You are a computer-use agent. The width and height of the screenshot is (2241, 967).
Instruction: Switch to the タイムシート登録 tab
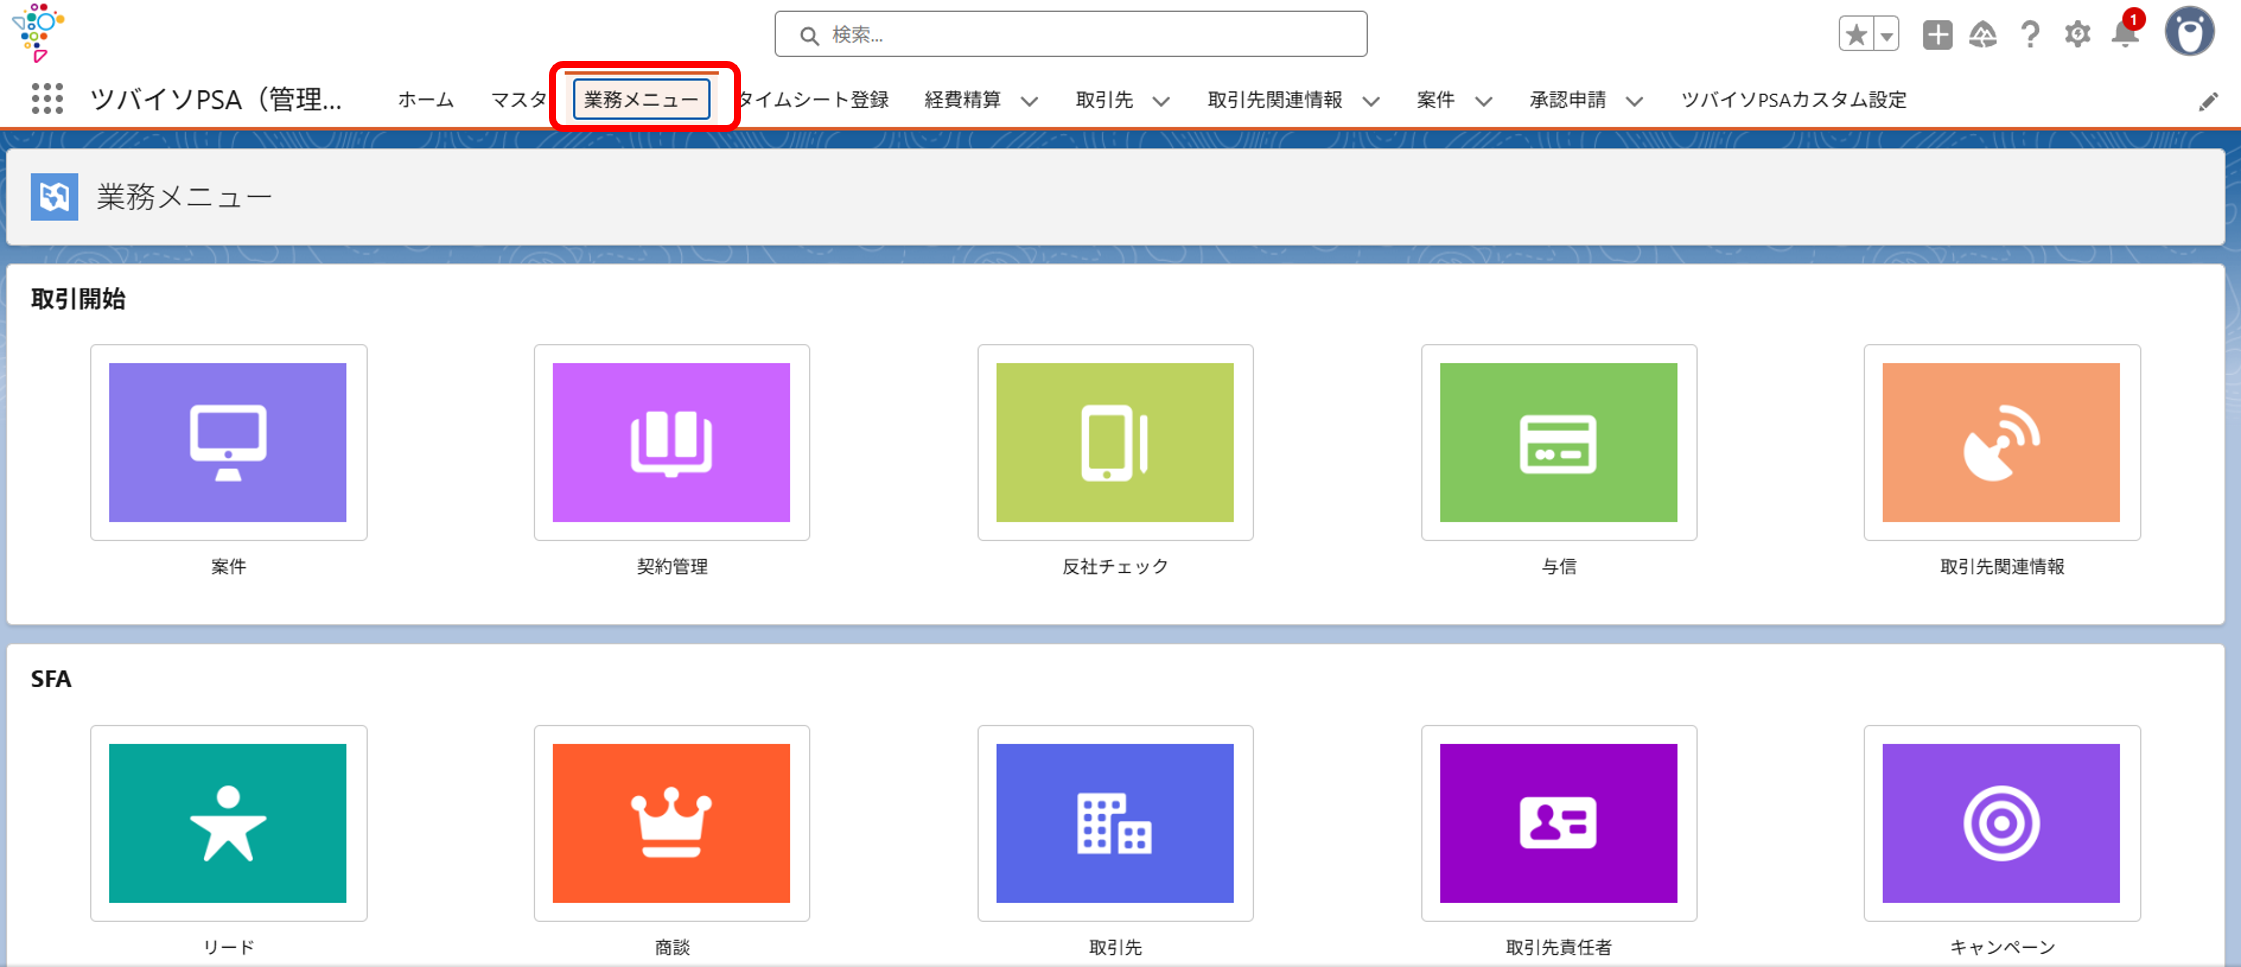(x=814, y=100)
